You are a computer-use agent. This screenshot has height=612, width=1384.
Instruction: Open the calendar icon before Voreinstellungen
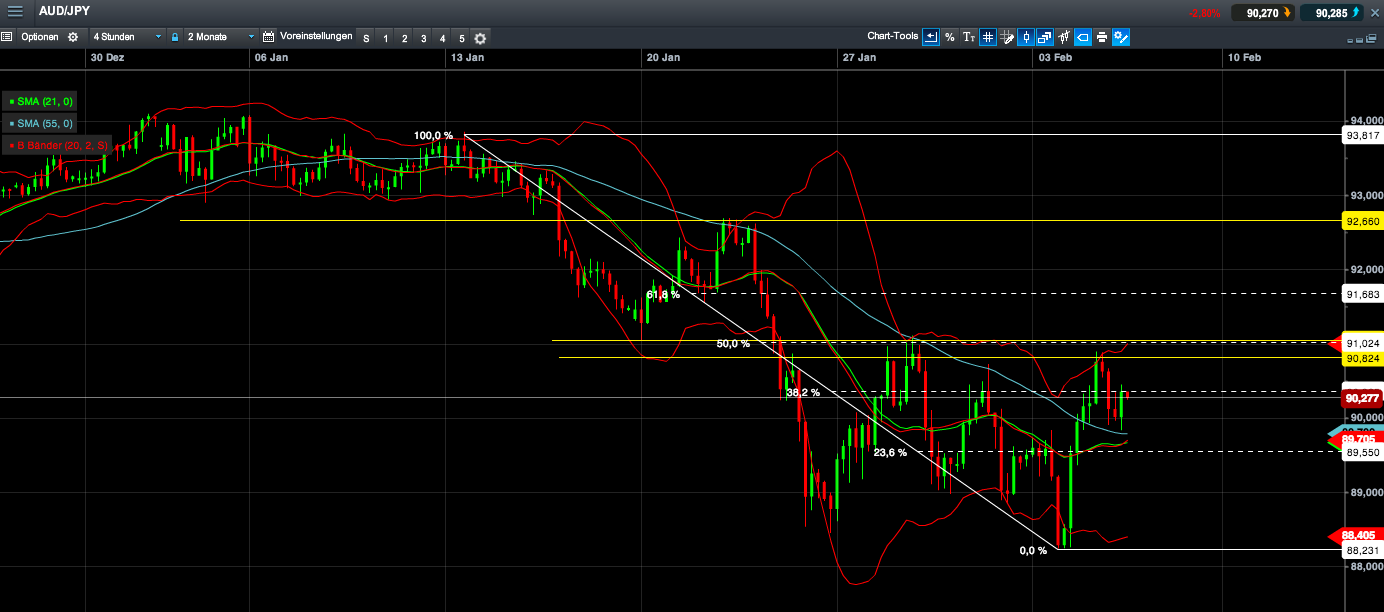[268, 37]
